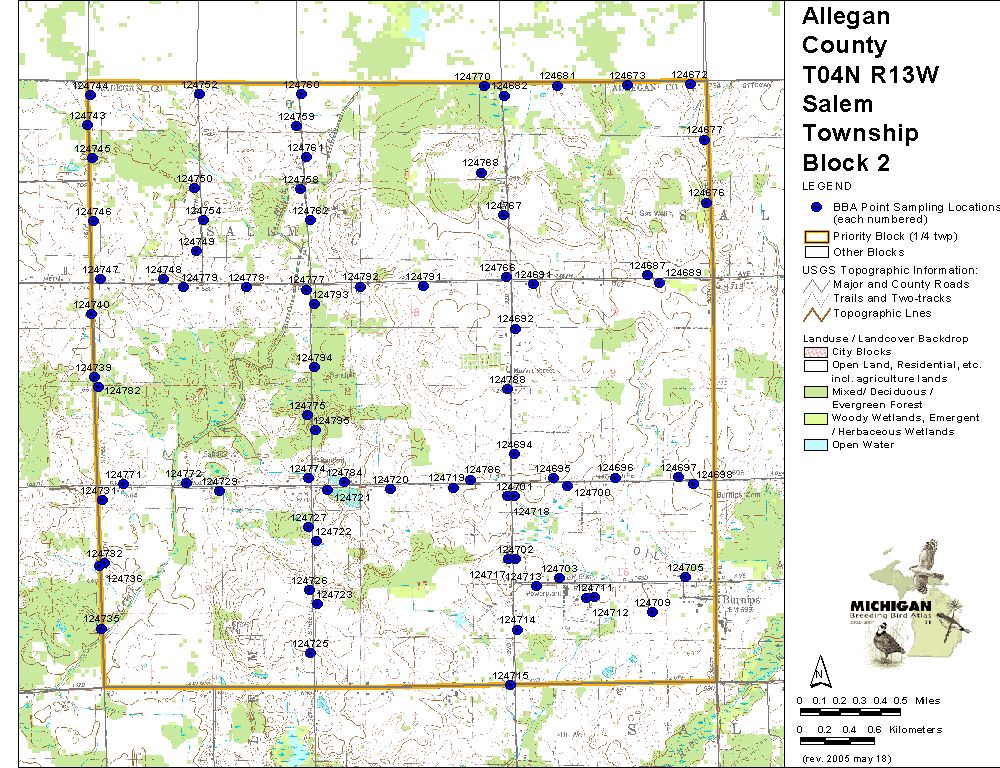Click the Priority Block legend box
This screenshot has height=768, width=1000.
817,237
